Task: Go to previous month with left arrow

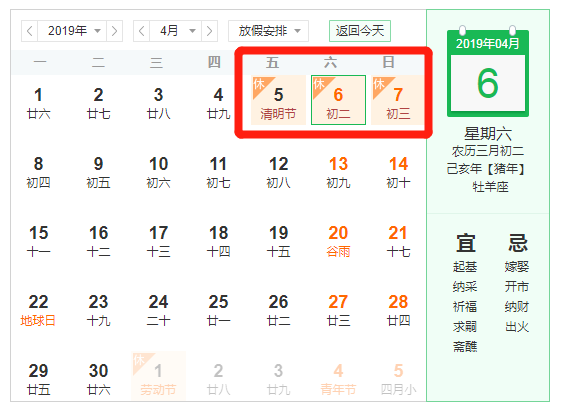Action: pos(142,31)
